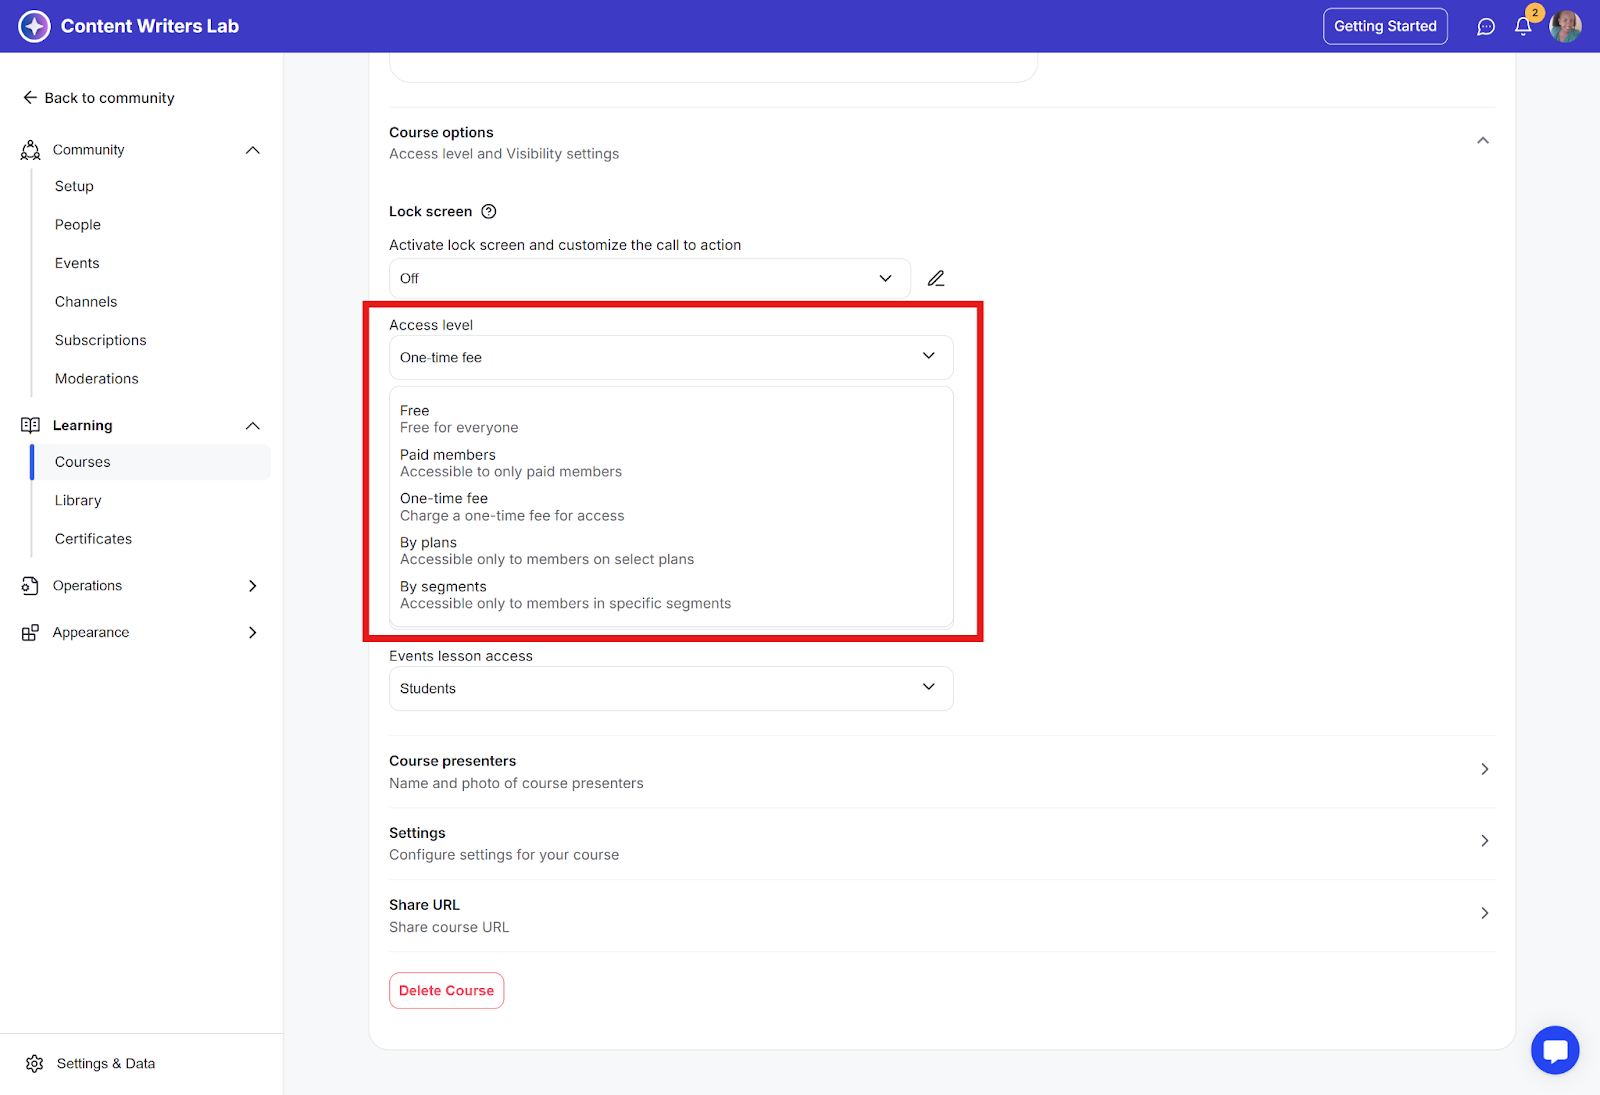Expand the Appearance section chevron
The width and height of the screenshot is (1600, 1095).
coord(253,633)
